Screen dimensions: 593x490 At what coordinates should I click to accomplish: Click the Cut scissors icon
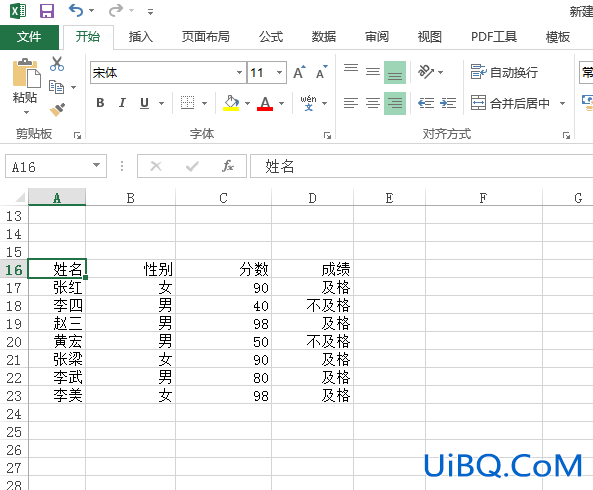point(57,64)
